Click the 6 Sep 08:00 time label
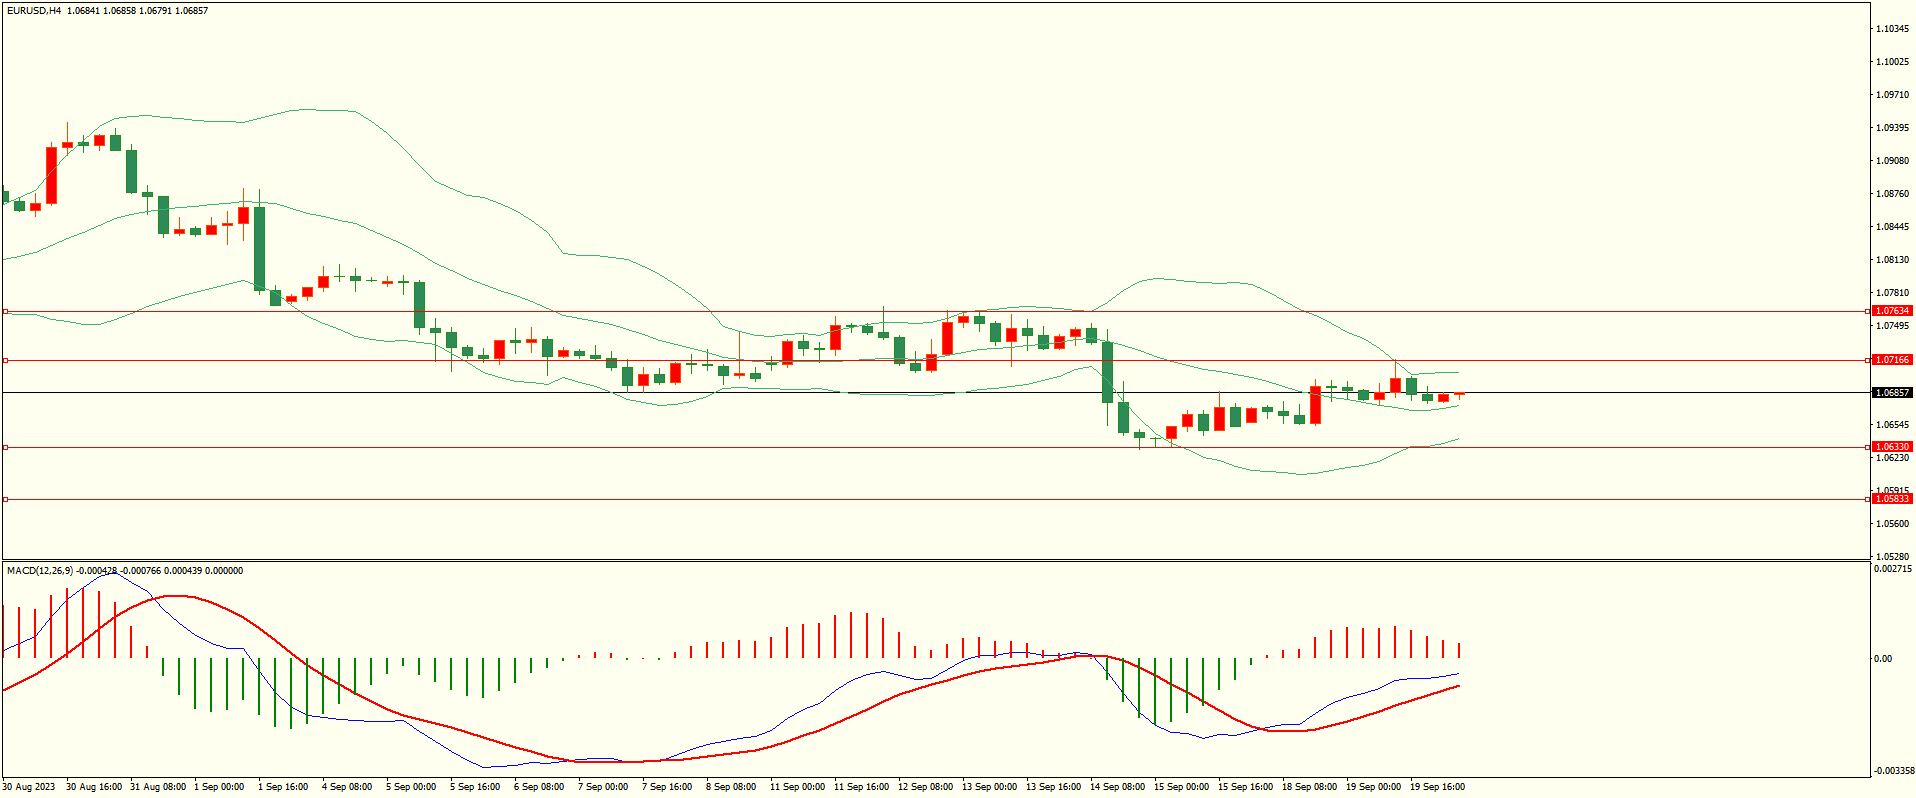1916x798 pixels. point(539,787)
